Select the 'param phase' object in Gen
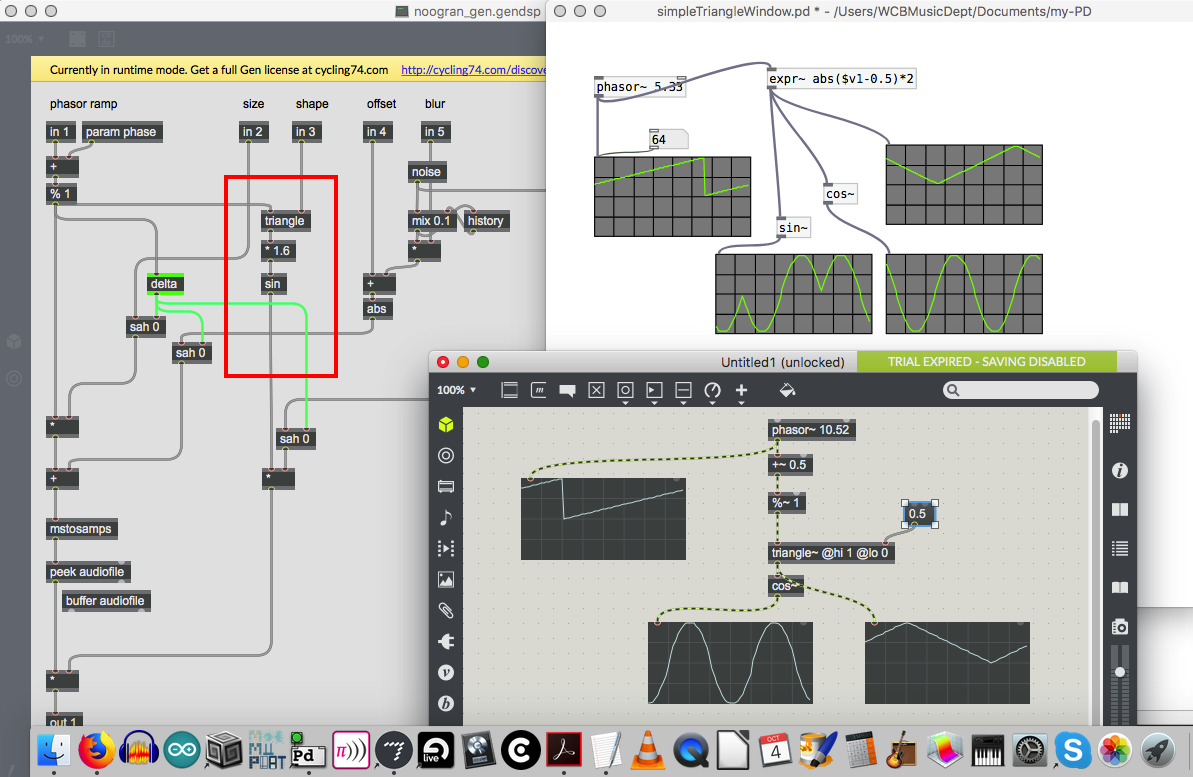 click(x=121, y=132)
